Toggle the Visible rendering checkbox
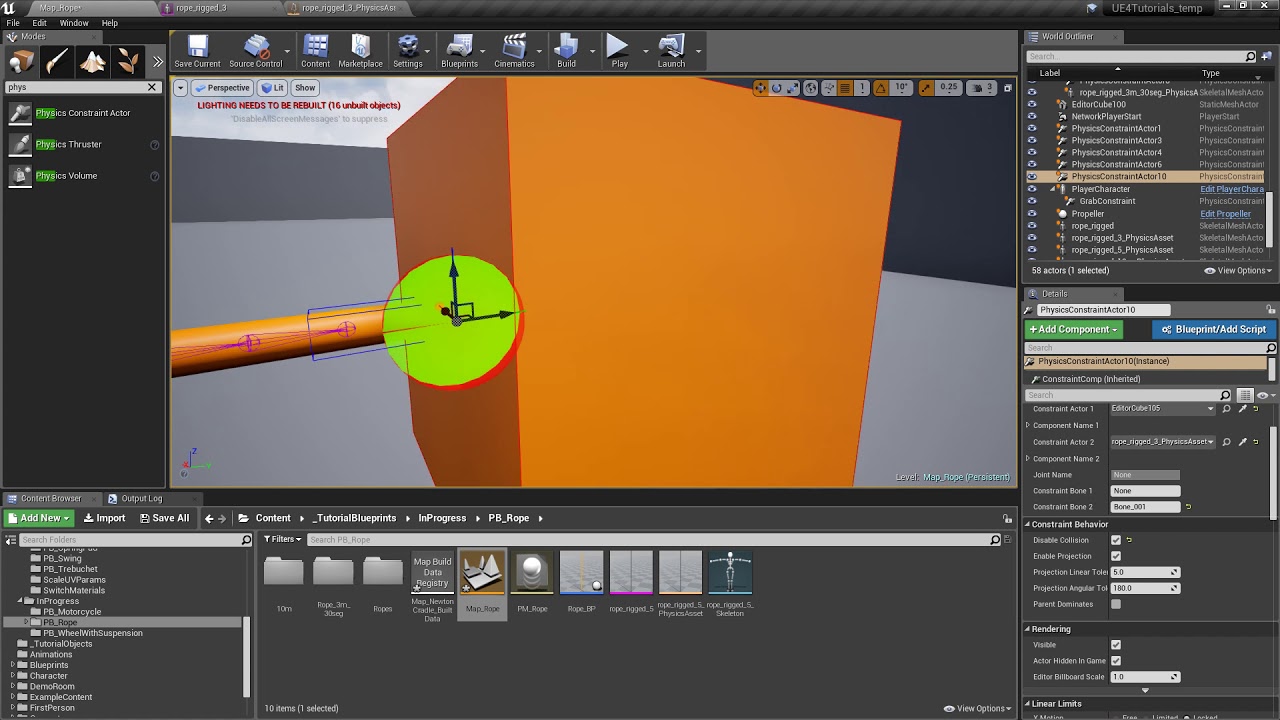The width and height of the screenshot is (1280, 720). [1116, 645]
